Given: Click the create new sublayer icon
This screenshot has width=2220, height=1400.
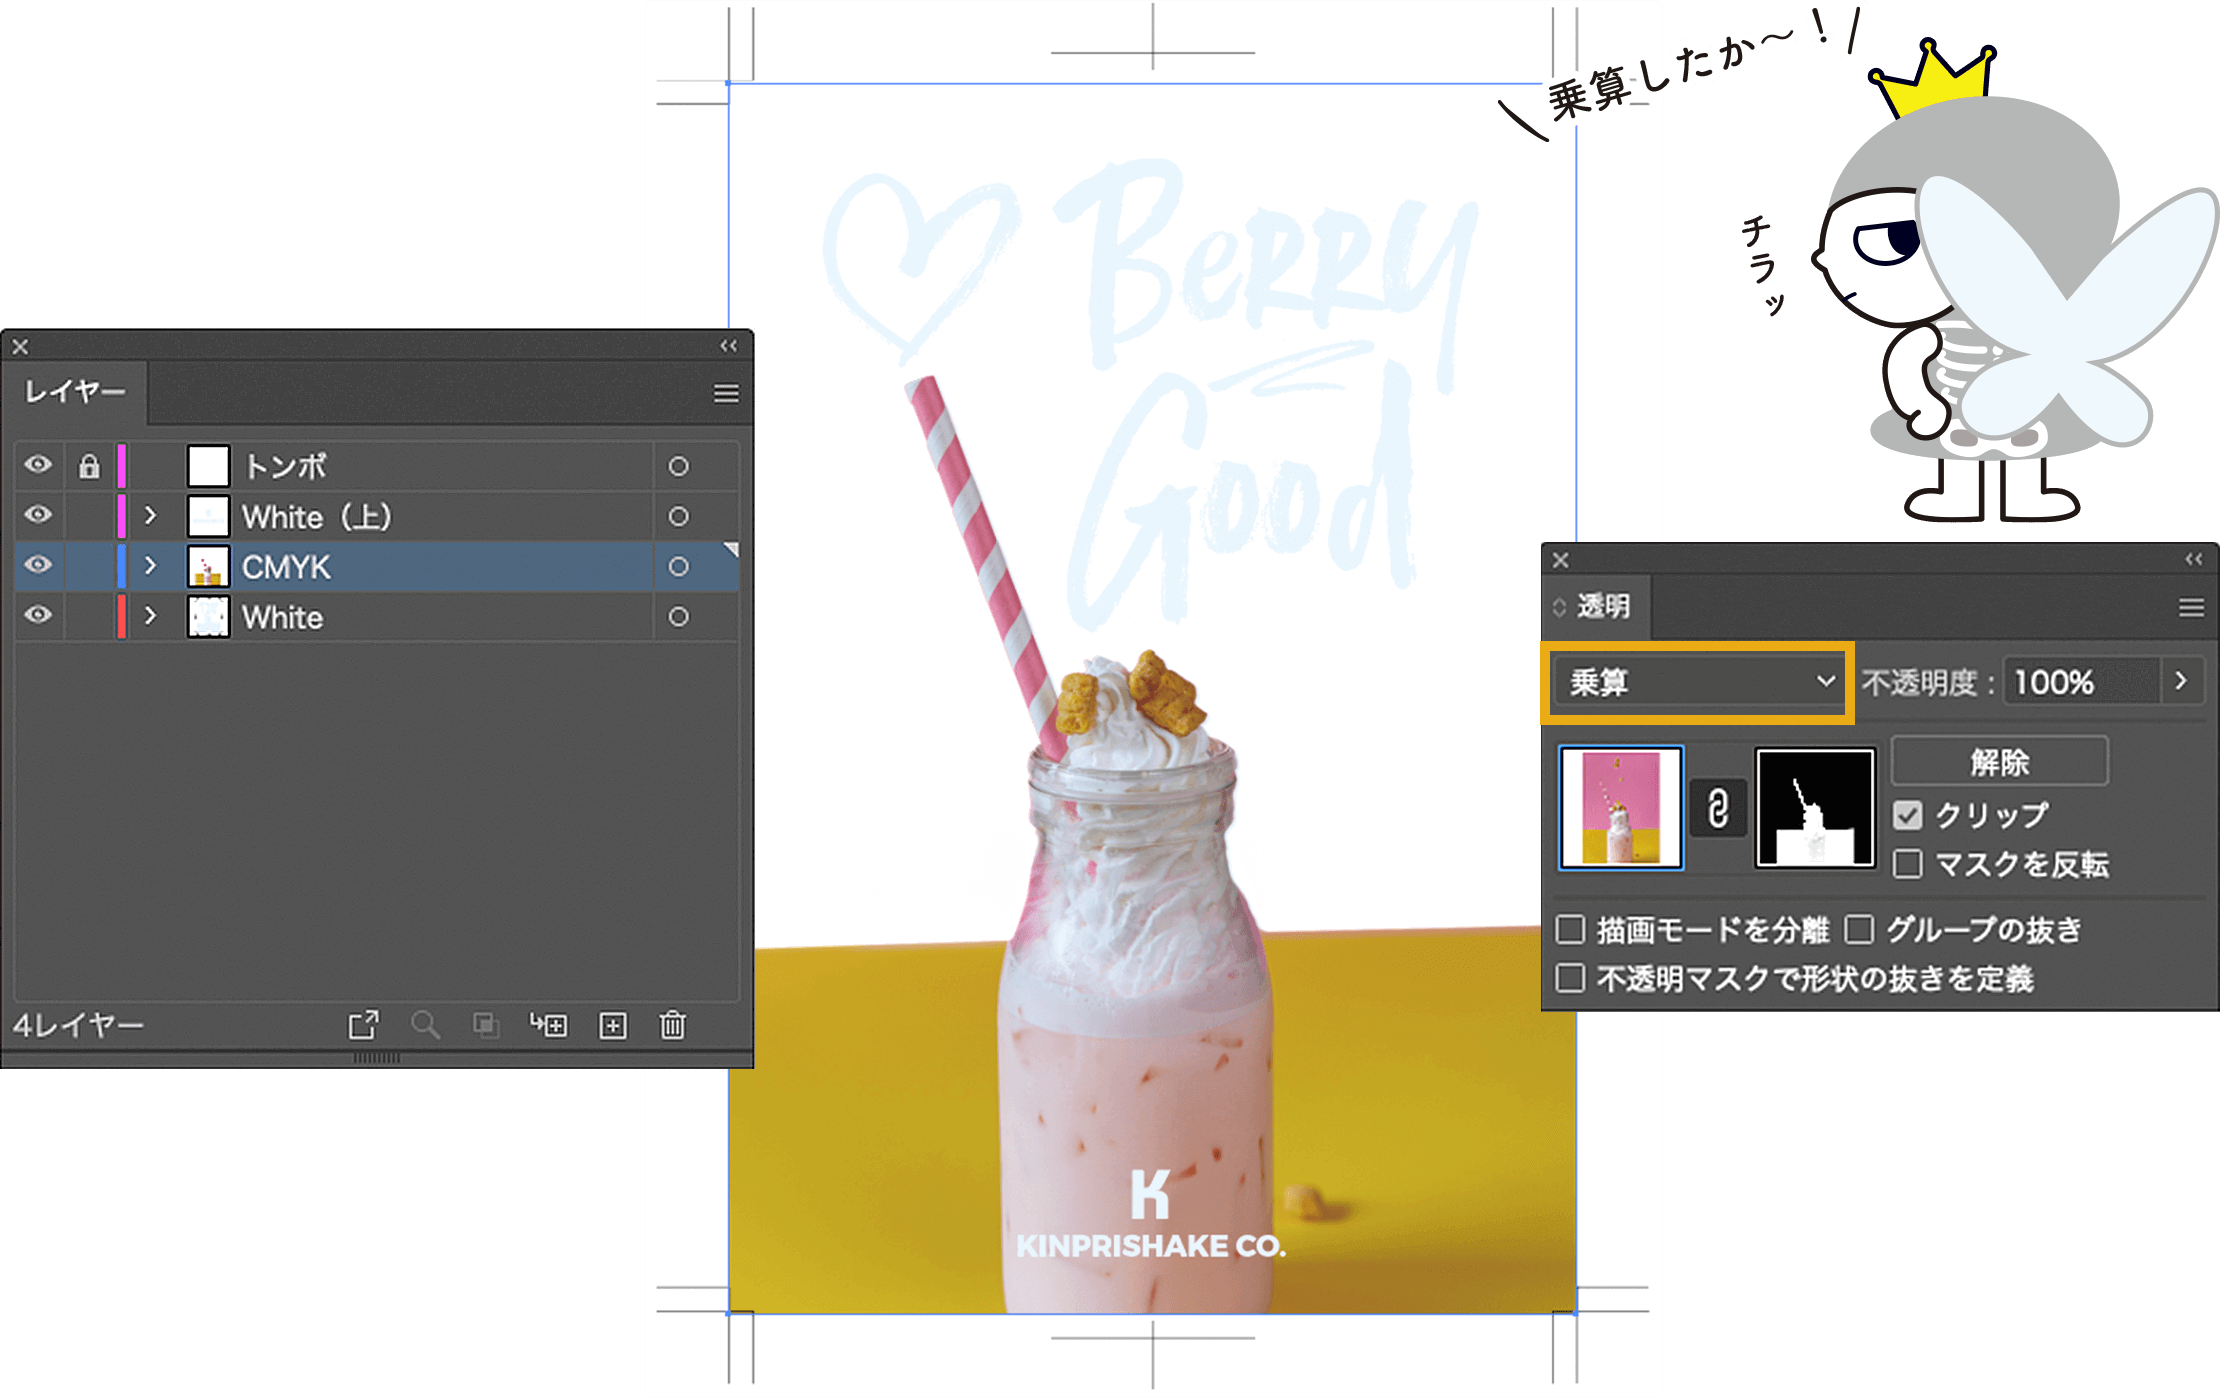Looking at the screenshot, I should pos(548,1025).
